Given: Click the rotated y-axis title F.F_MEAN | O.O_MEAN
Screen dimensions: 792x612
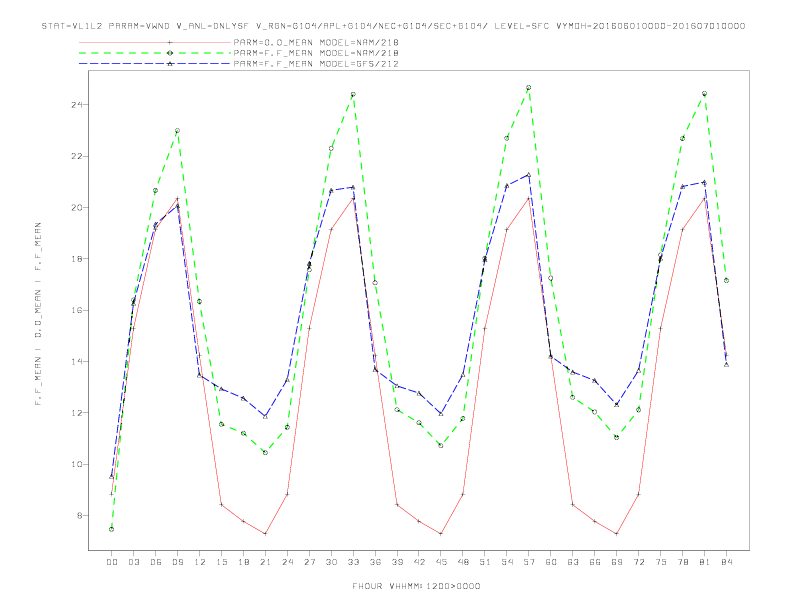Looking at the screenshot, I should pyautogui.click(x=38, y=314).
